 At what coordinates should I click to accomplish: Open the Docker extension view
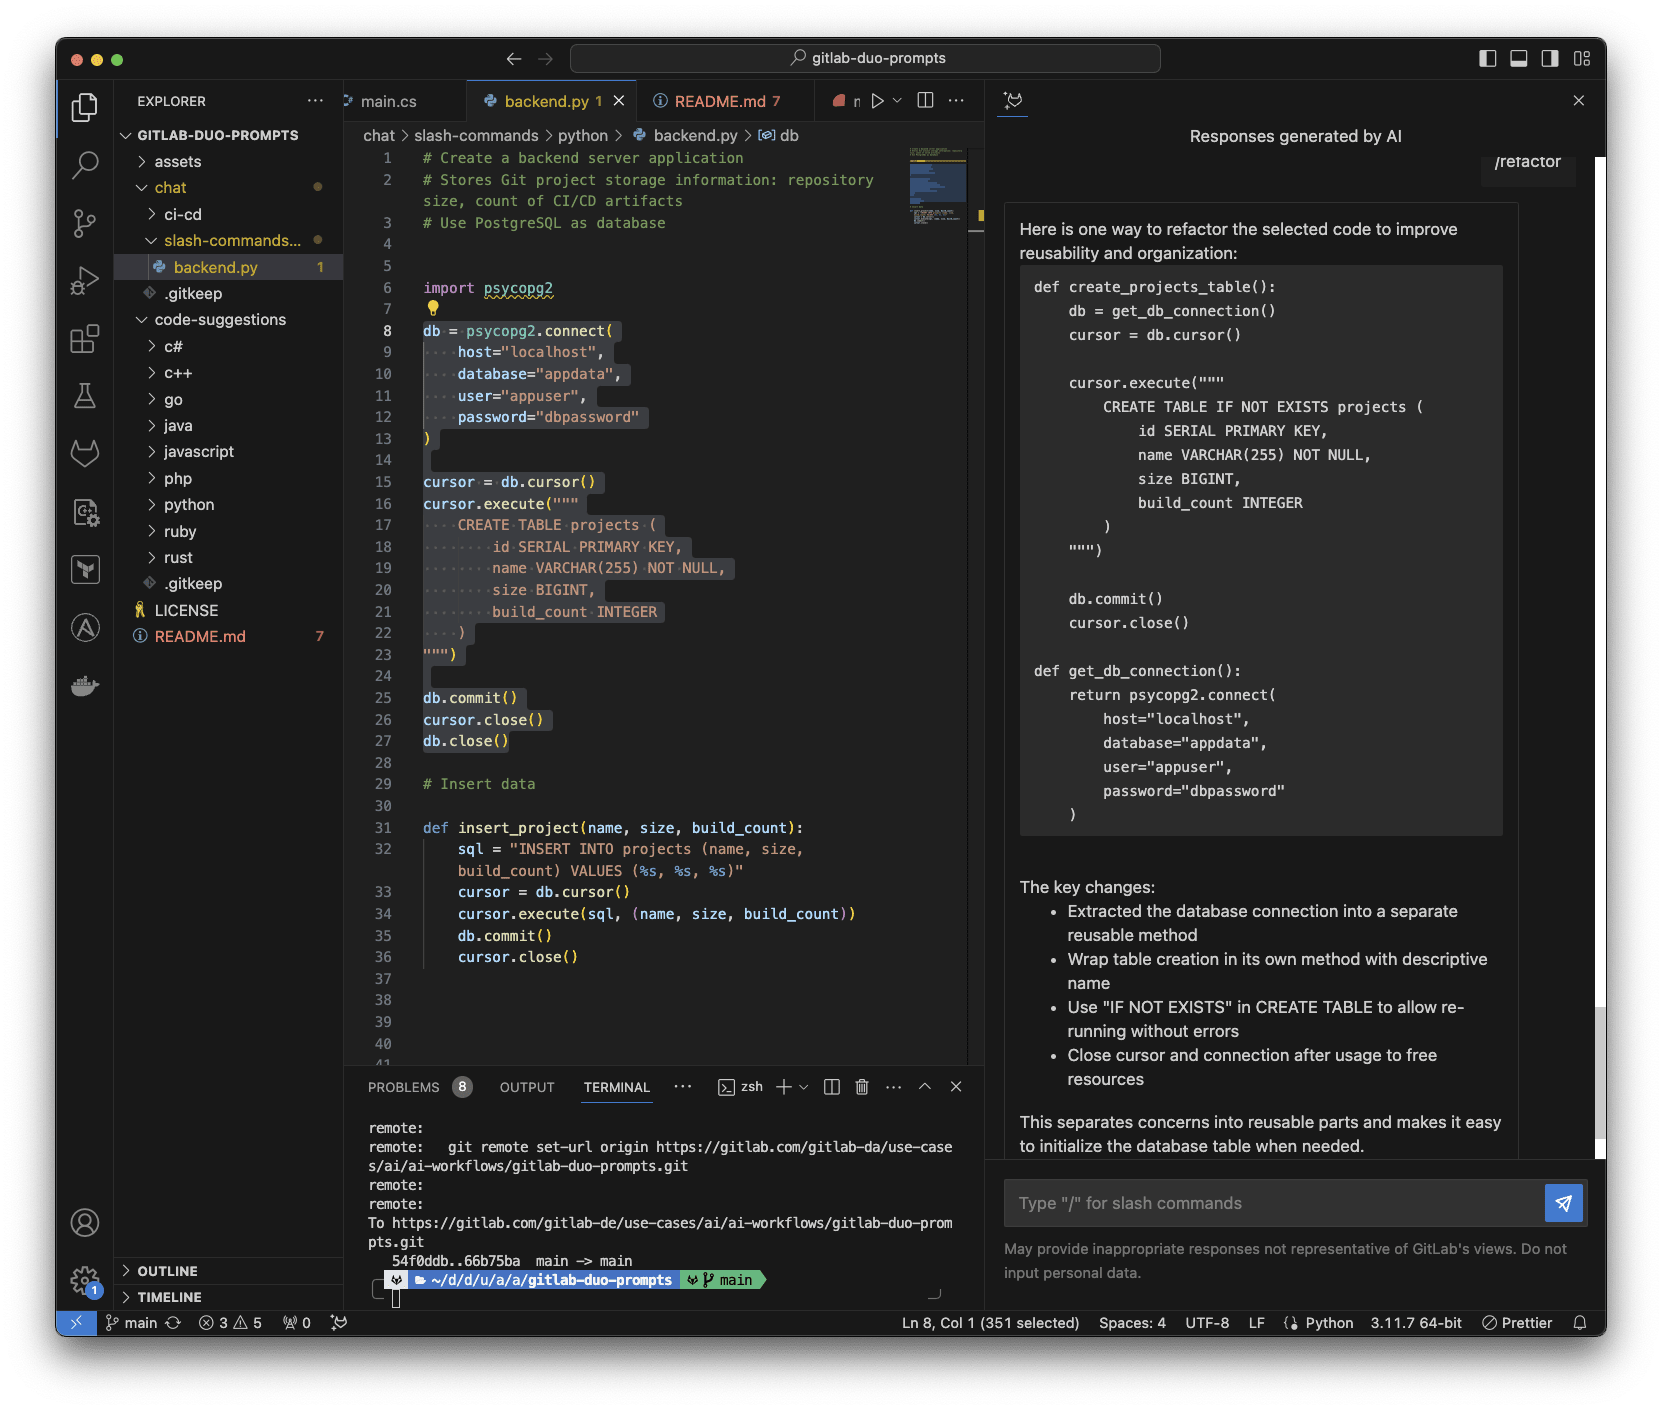(85, 686)
